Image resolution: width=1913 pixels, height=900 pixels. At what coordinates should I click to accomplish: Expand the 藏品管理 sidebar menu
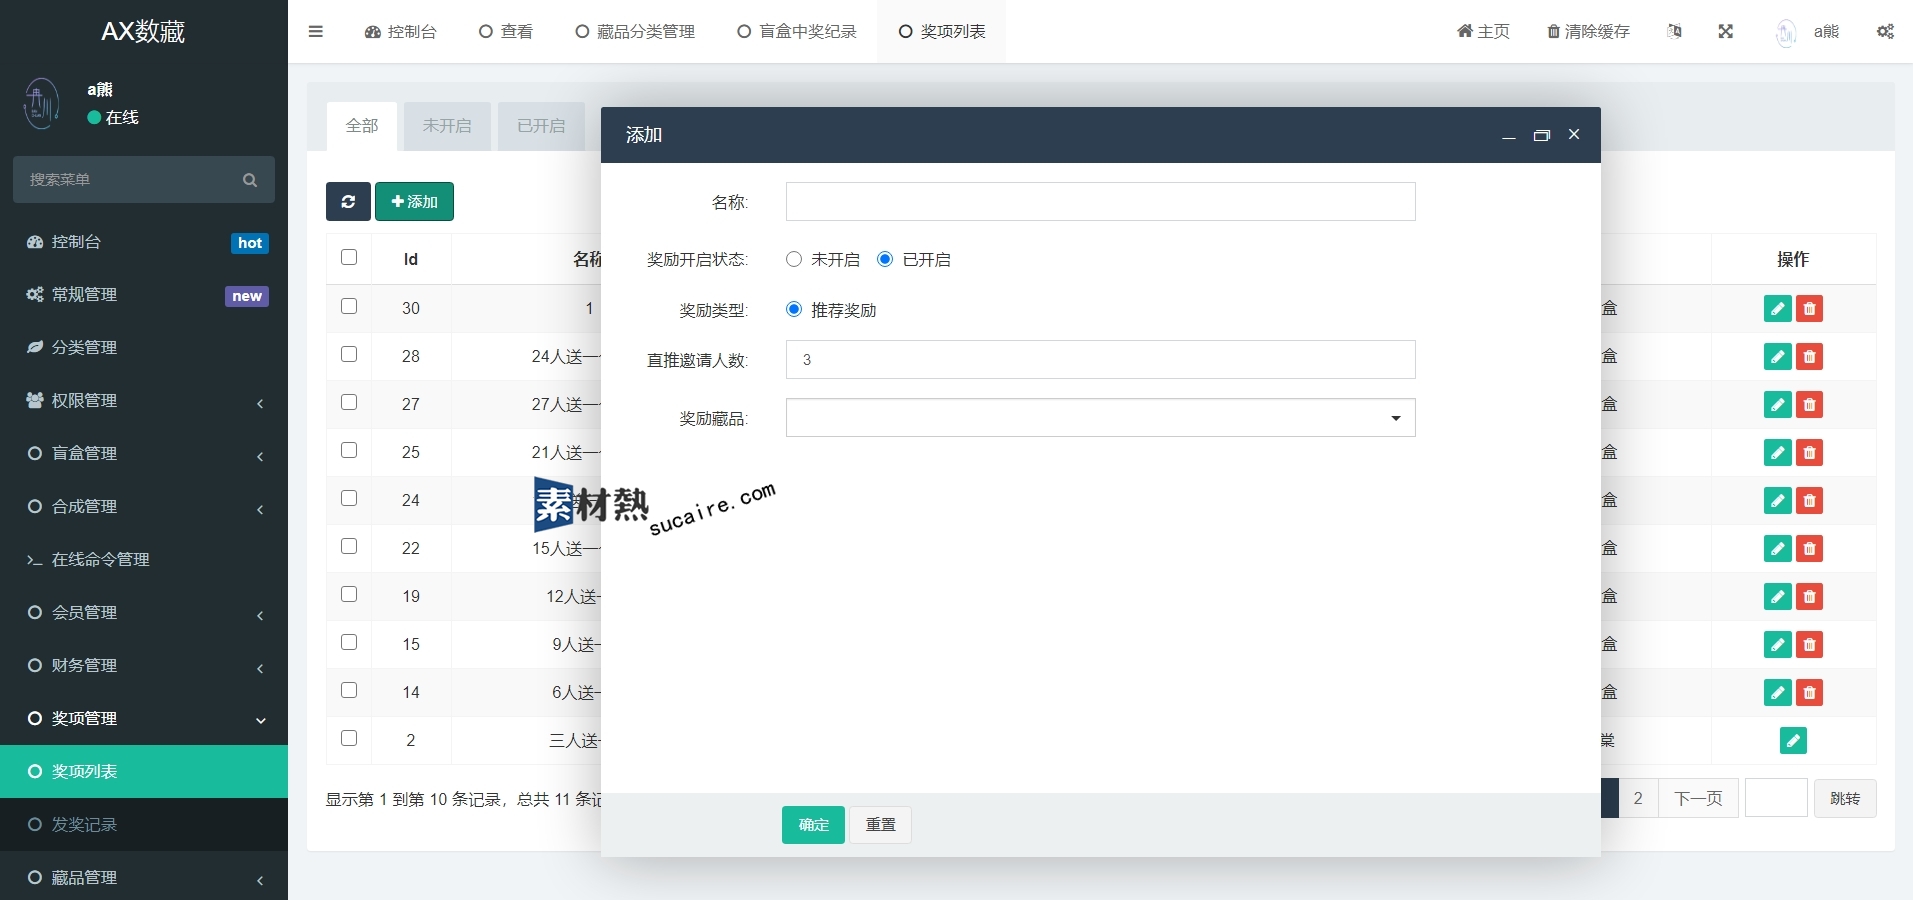tap(144, 878)
